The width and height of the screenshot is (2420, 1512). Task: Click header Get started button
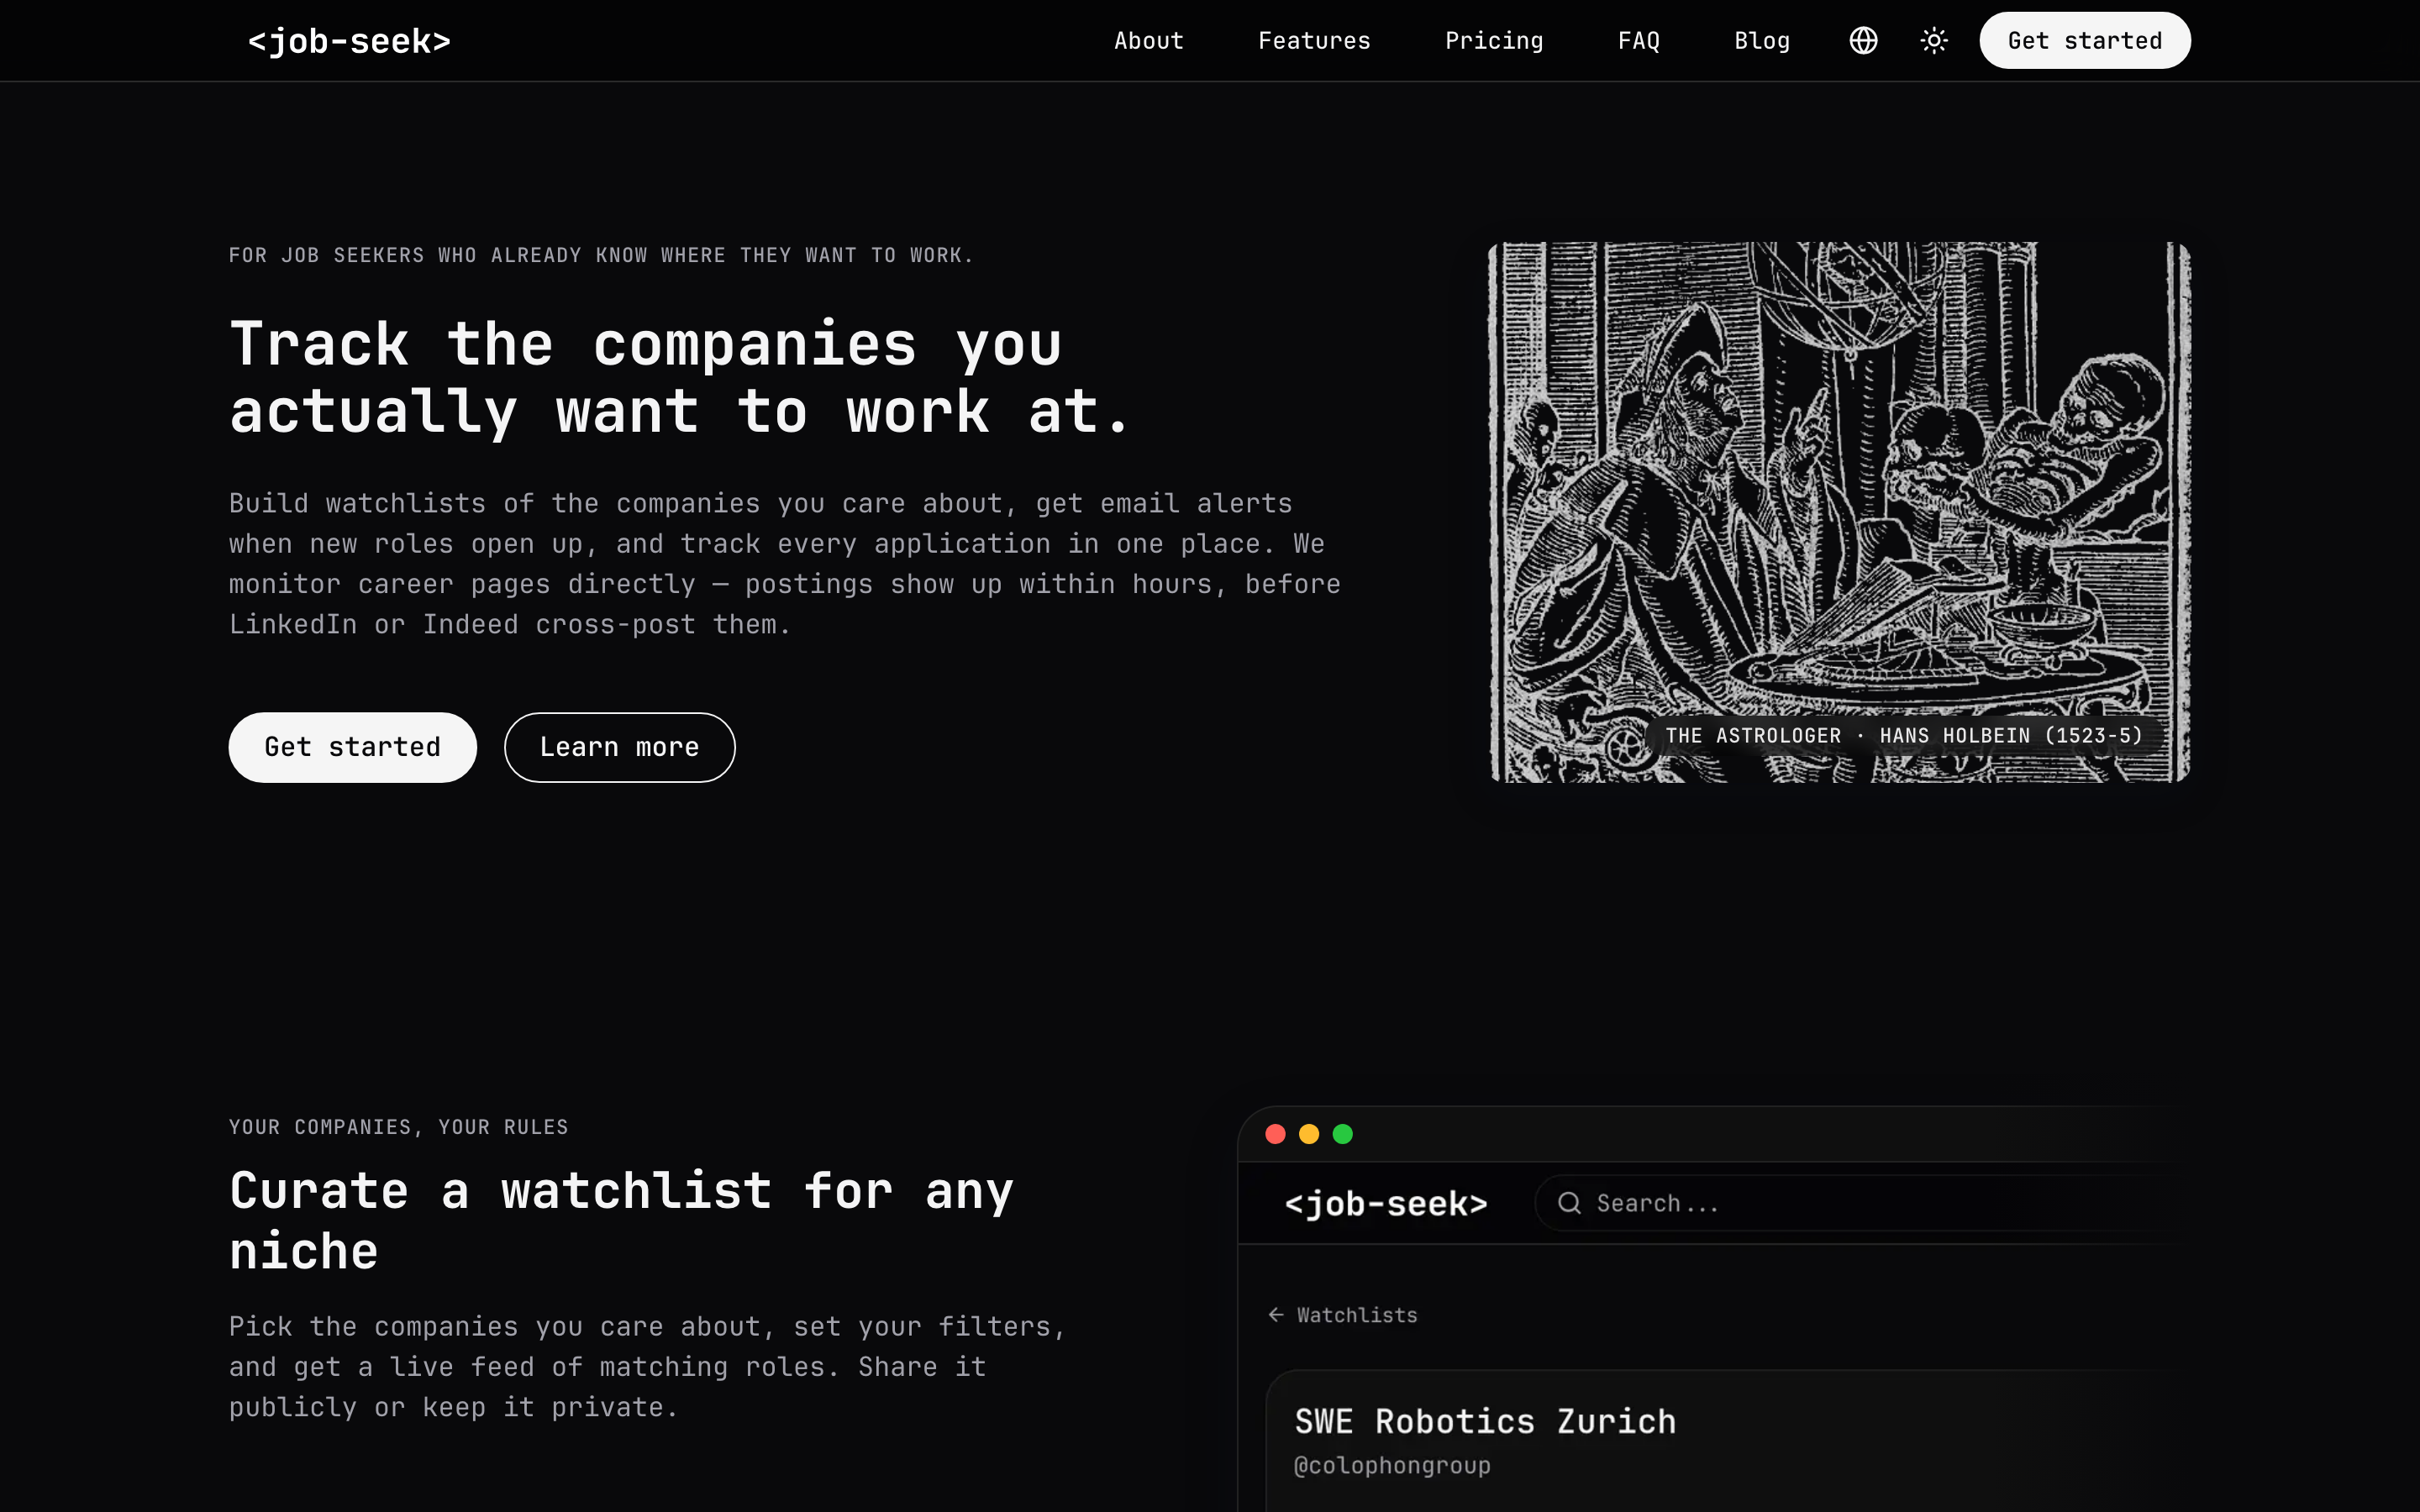click(2085, 41)
